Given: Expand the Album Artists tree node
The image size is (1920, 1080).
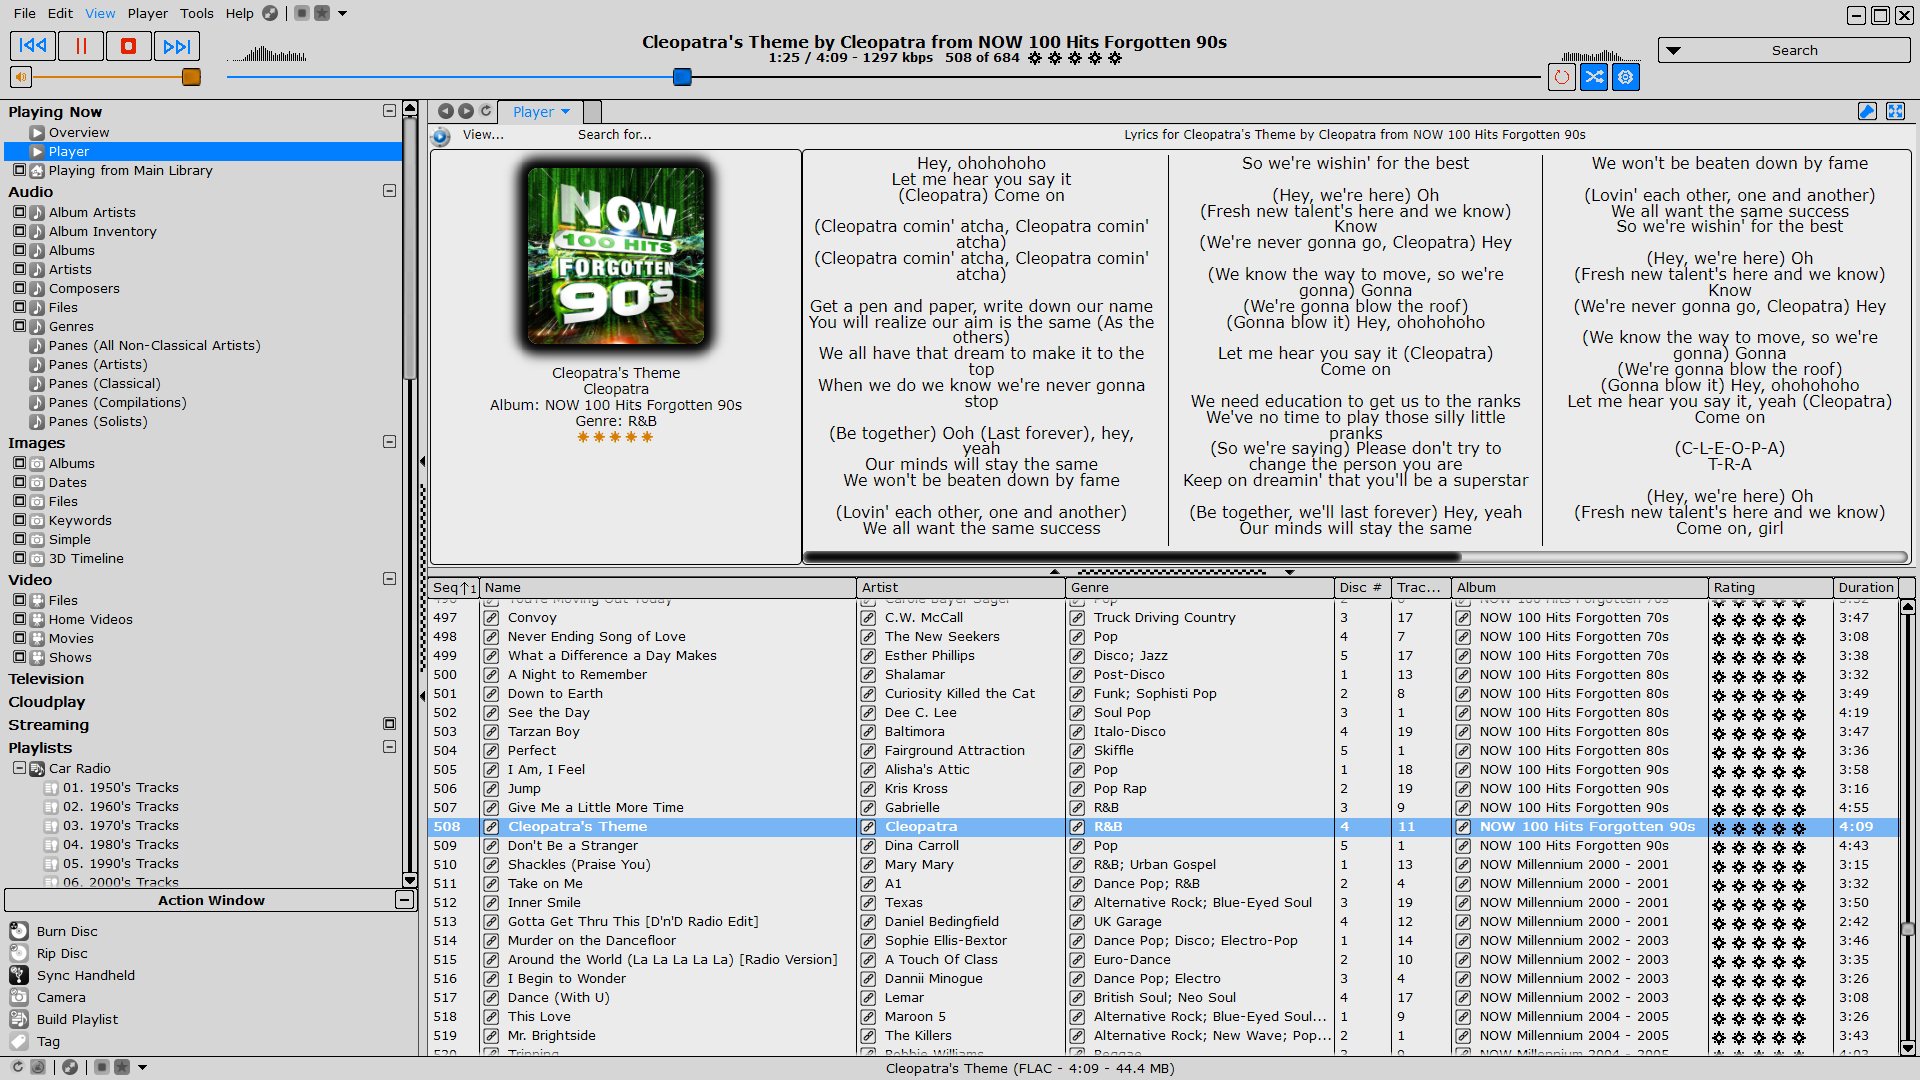Looking at the screenshot, I should pyautogui.click(x=19, y=212).
